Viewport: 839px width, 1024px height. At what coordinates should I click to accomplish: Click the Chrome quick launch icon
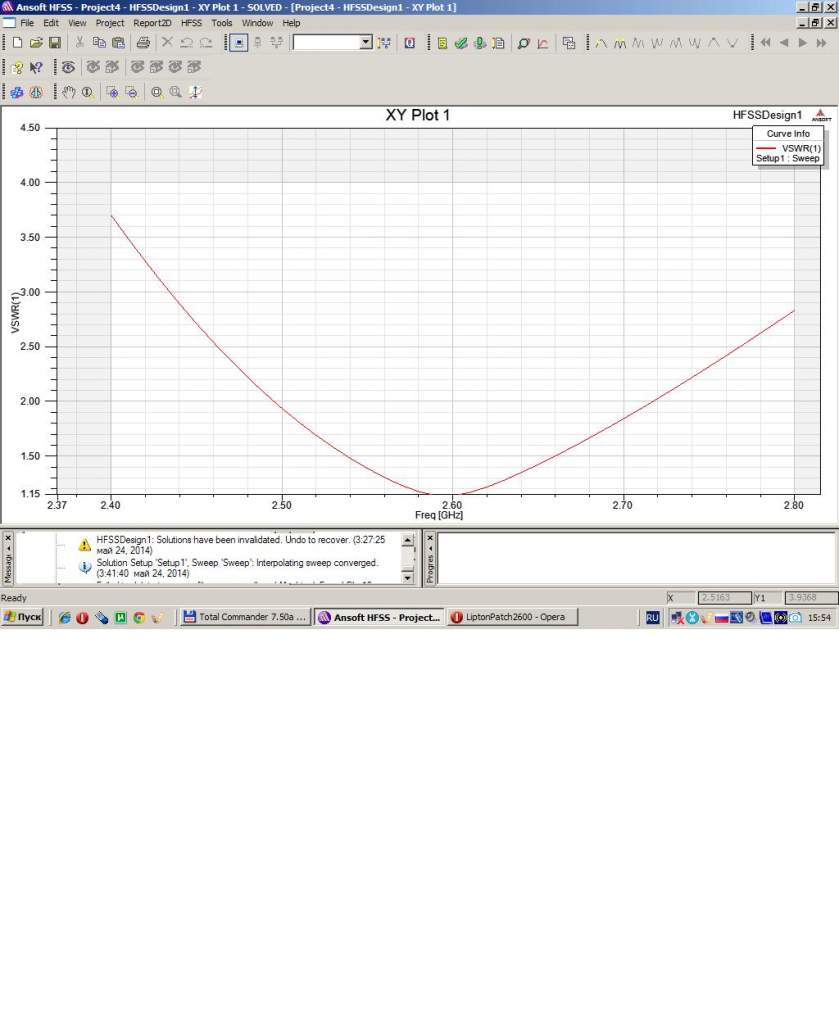click(139, 618)
